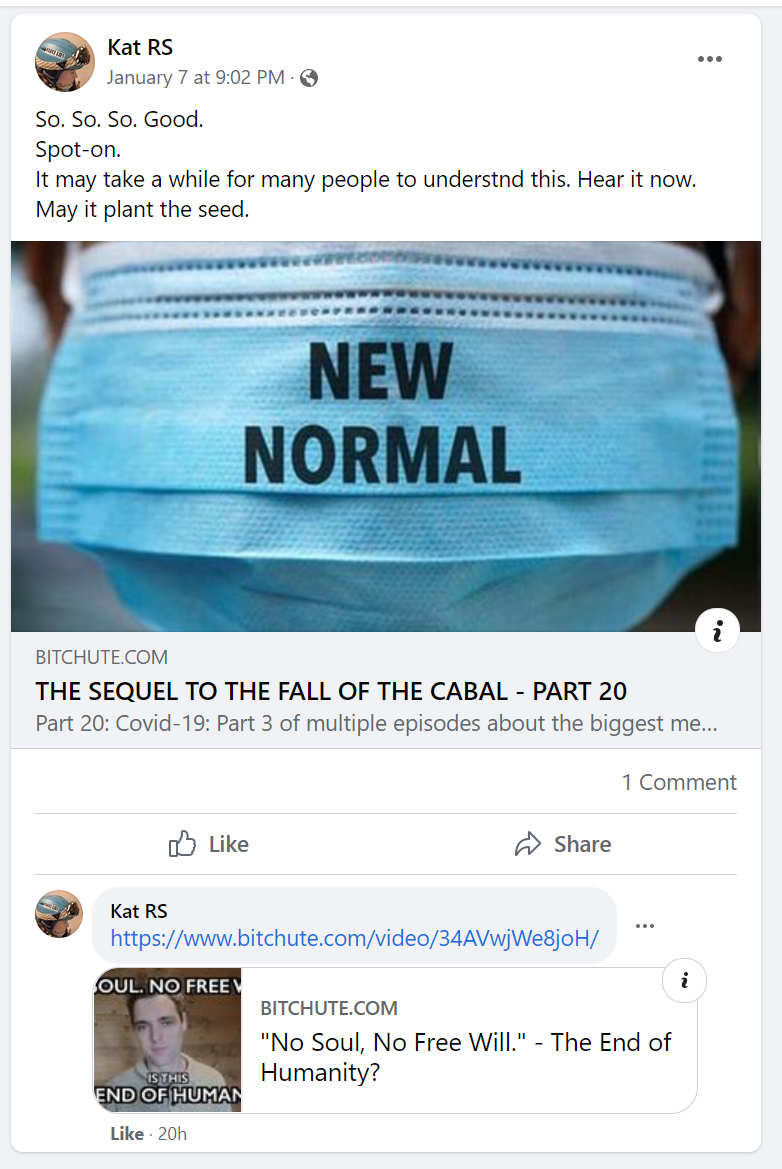This screenshot has width=782, height=1169.
Task: Click the globe public privacy icon
Action: (309, 78)
